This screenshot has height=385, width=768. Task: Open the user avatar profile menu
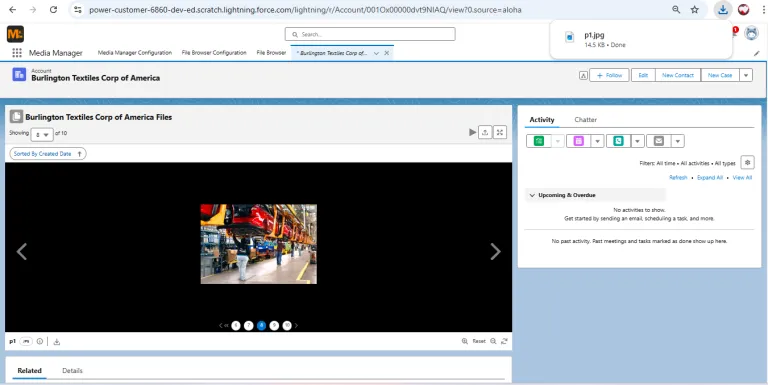751,34
